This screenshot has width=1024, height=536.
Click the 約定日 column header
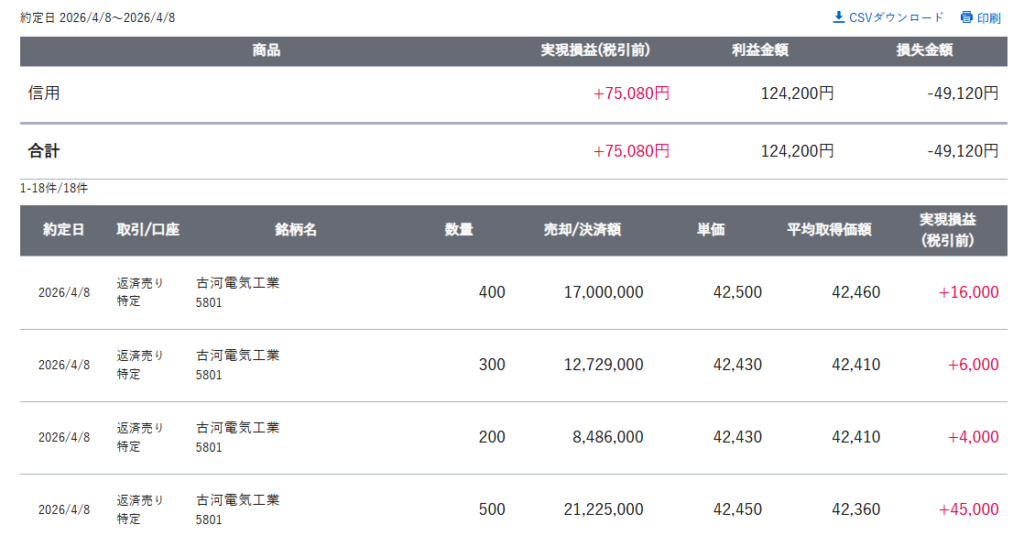[x=64, y=230]
